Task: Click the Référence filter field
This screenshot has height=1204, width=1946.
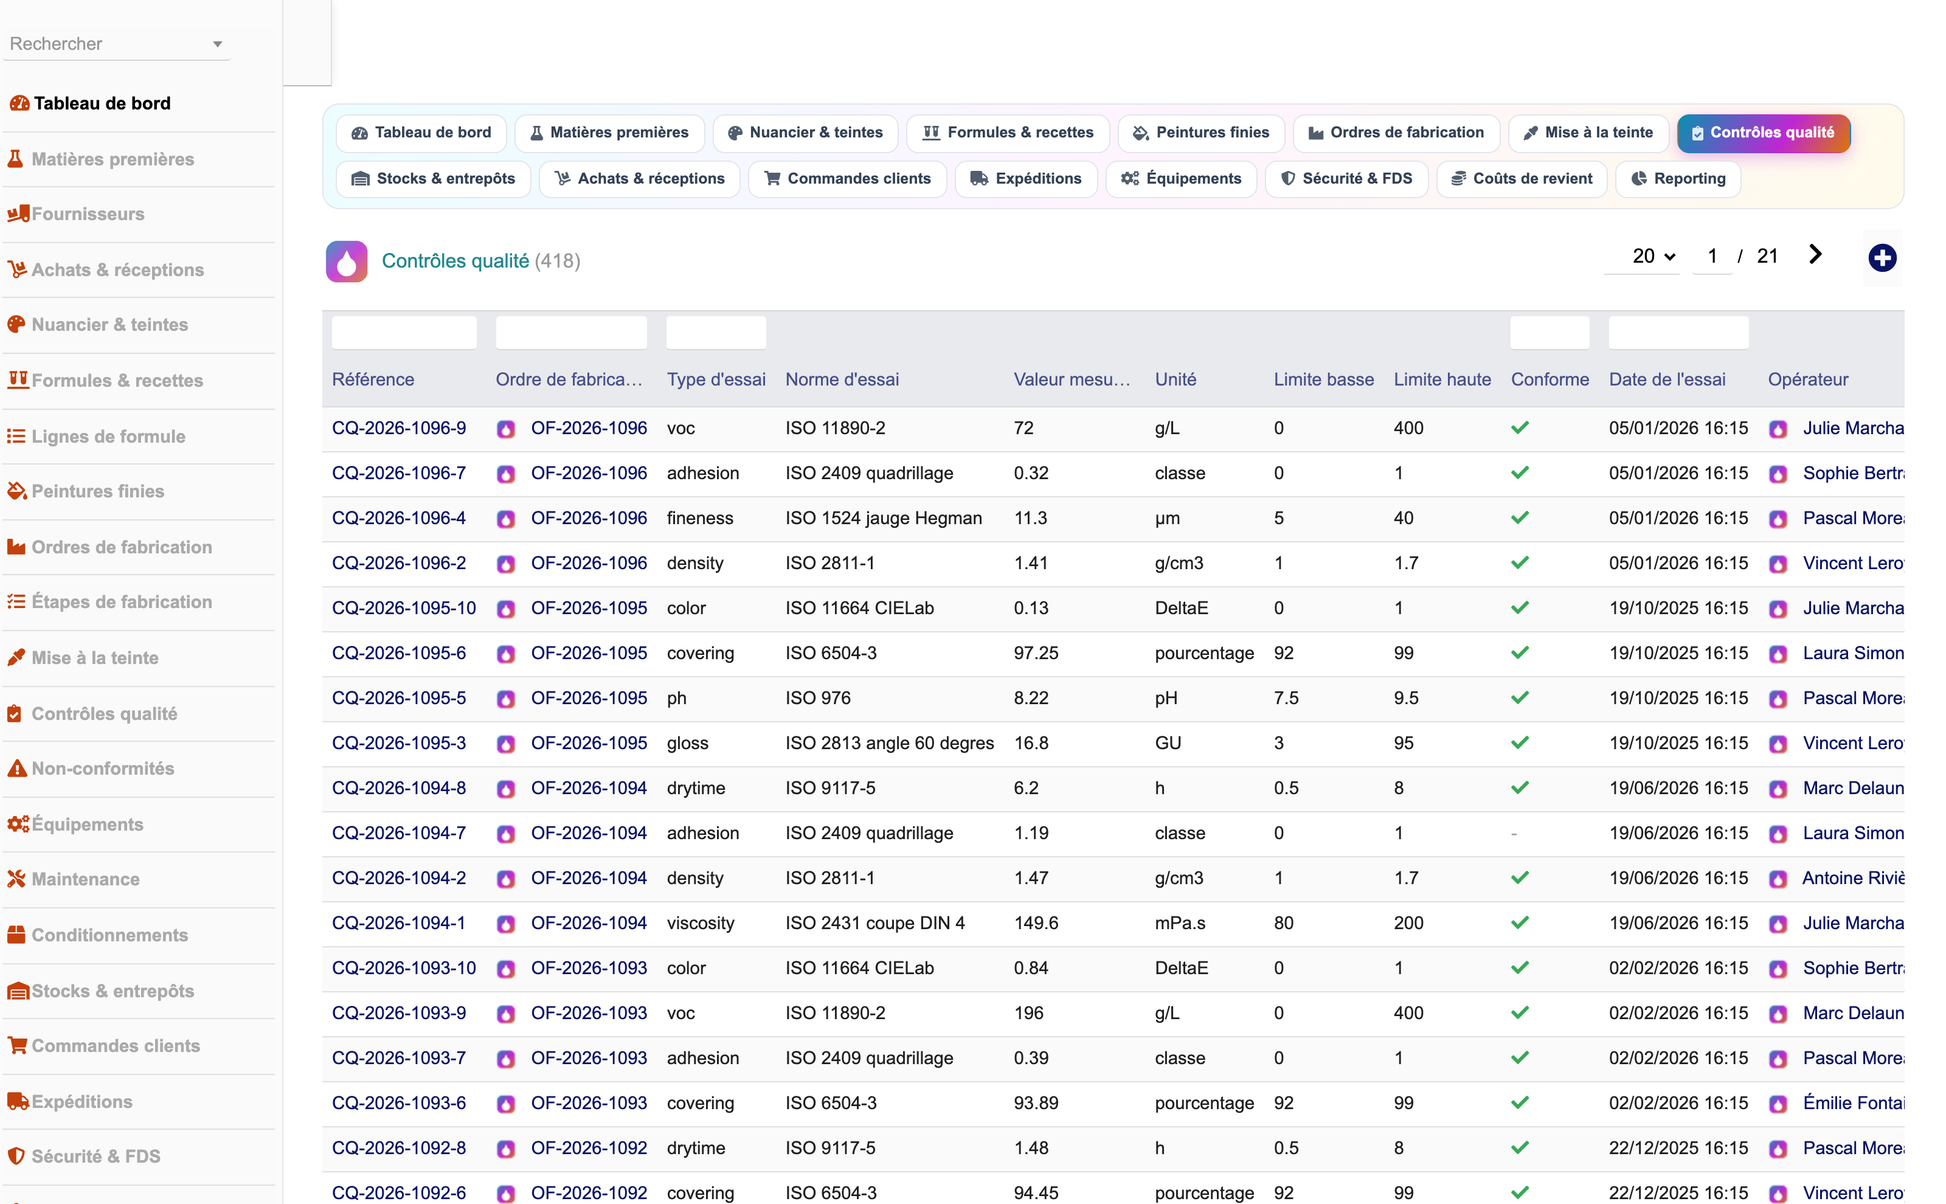Action: 404,333
